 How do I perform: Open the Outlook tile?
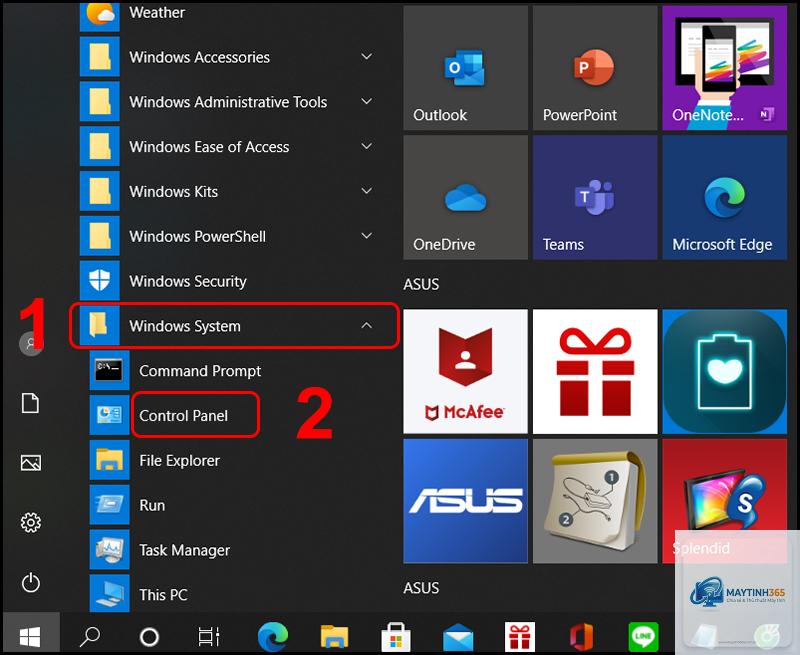[465, 68]
